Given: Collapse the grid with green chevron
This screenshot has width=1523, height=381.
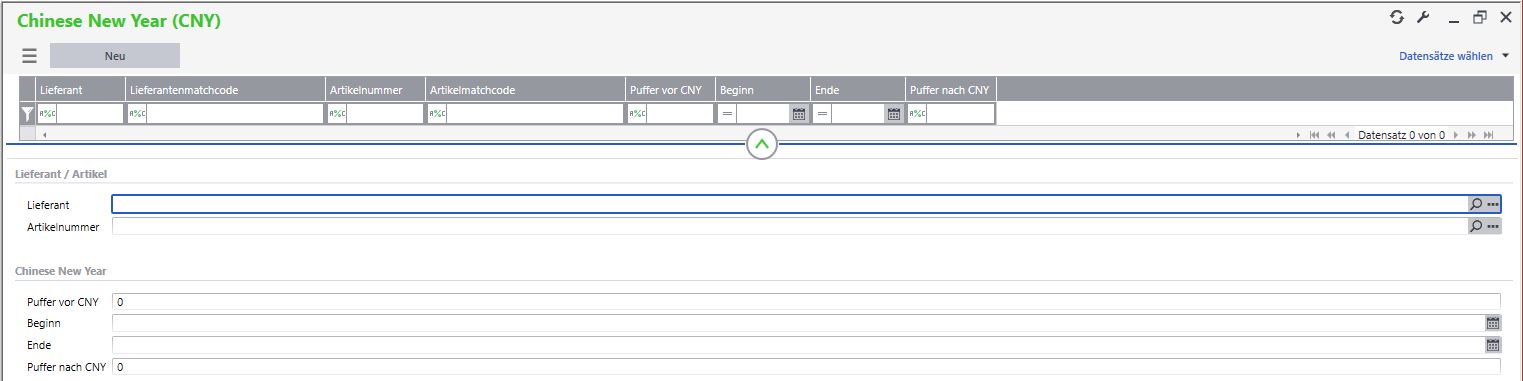Looking at the screenshot, I should [x=762, y=145].
